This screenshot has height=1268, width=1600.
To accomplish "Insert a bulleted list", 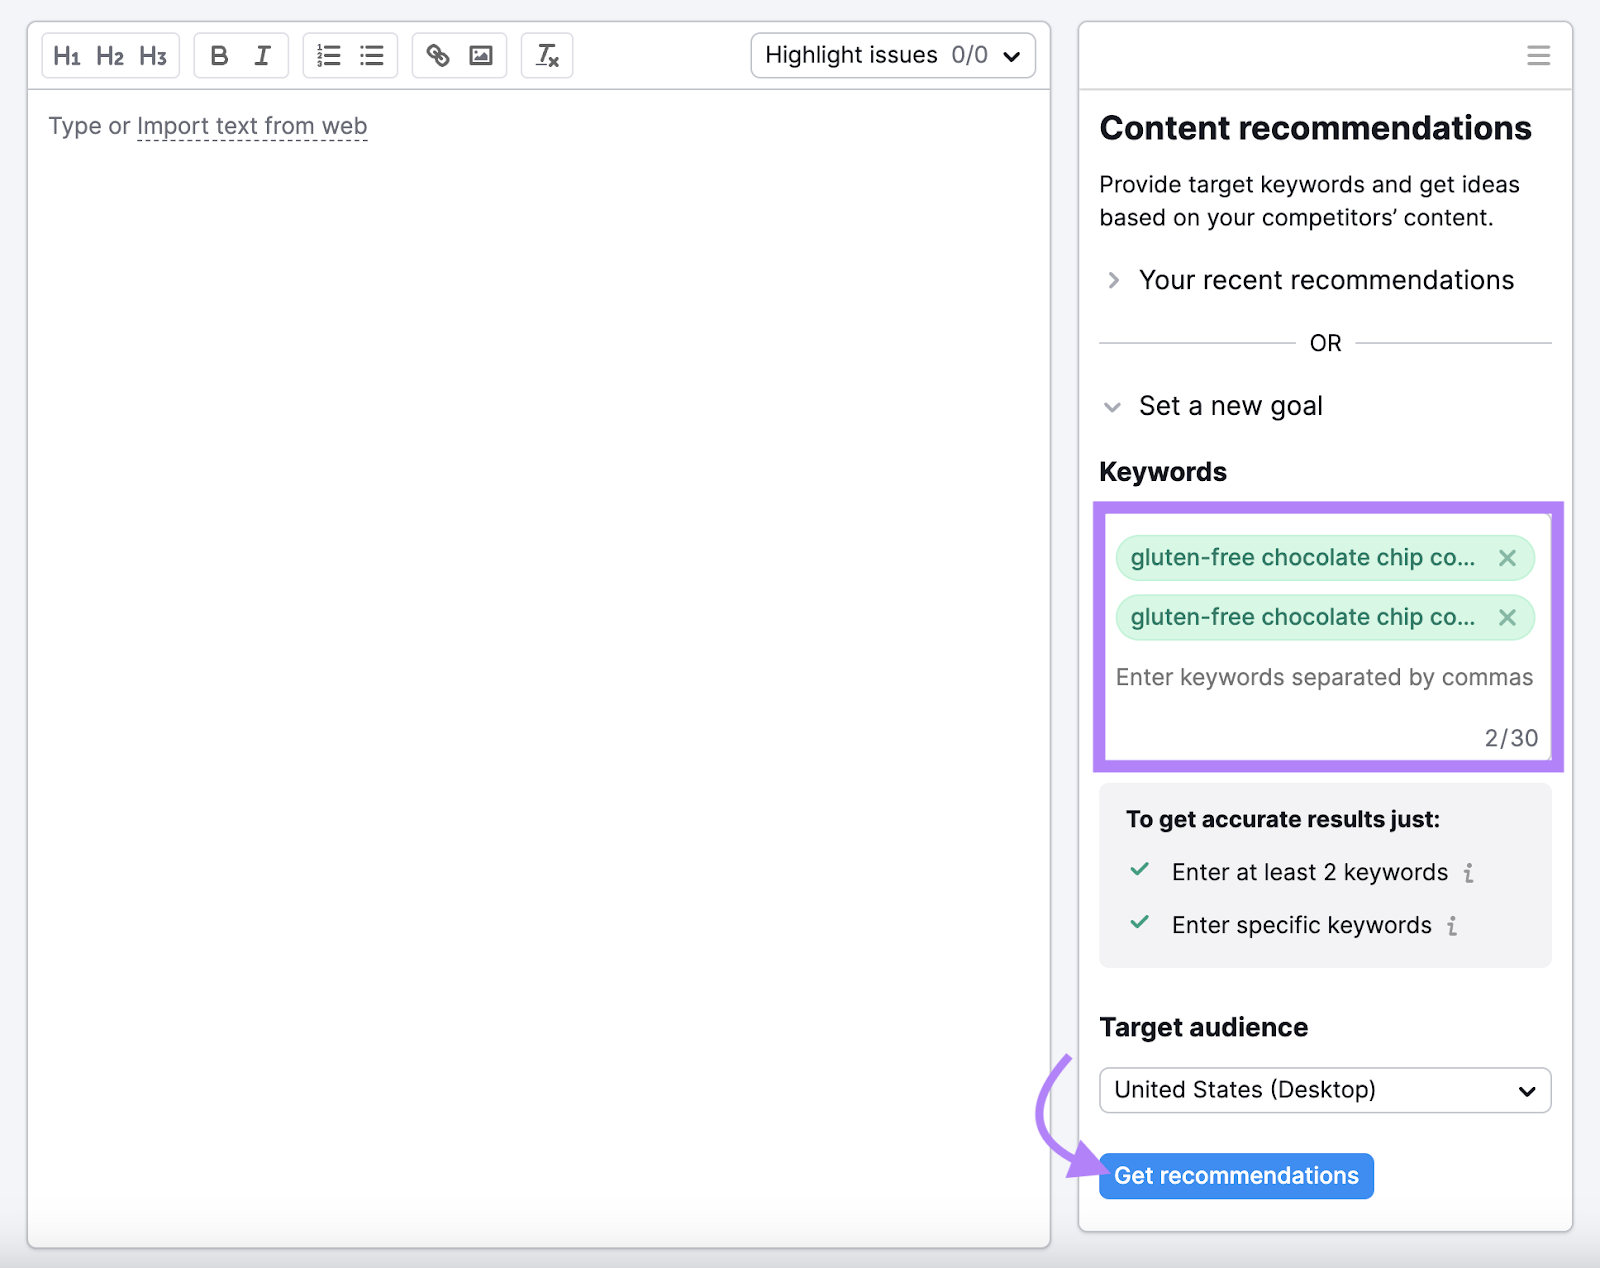I will click(371, 55).
